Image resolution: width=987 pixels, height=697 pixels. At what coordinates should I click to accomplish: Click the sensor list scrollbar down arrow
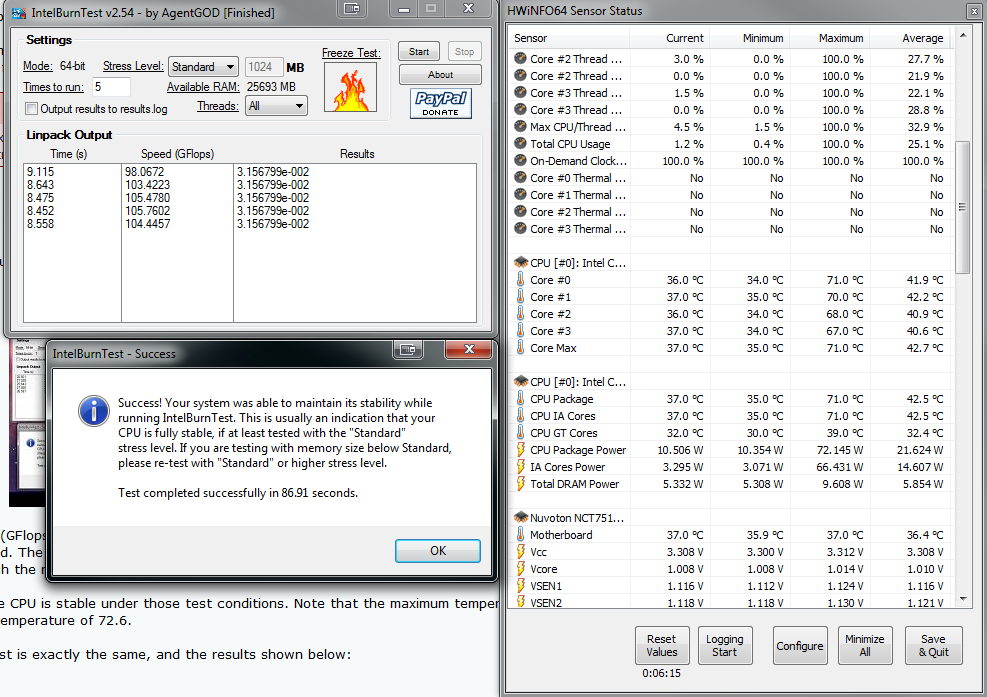[x=963, y=599]
